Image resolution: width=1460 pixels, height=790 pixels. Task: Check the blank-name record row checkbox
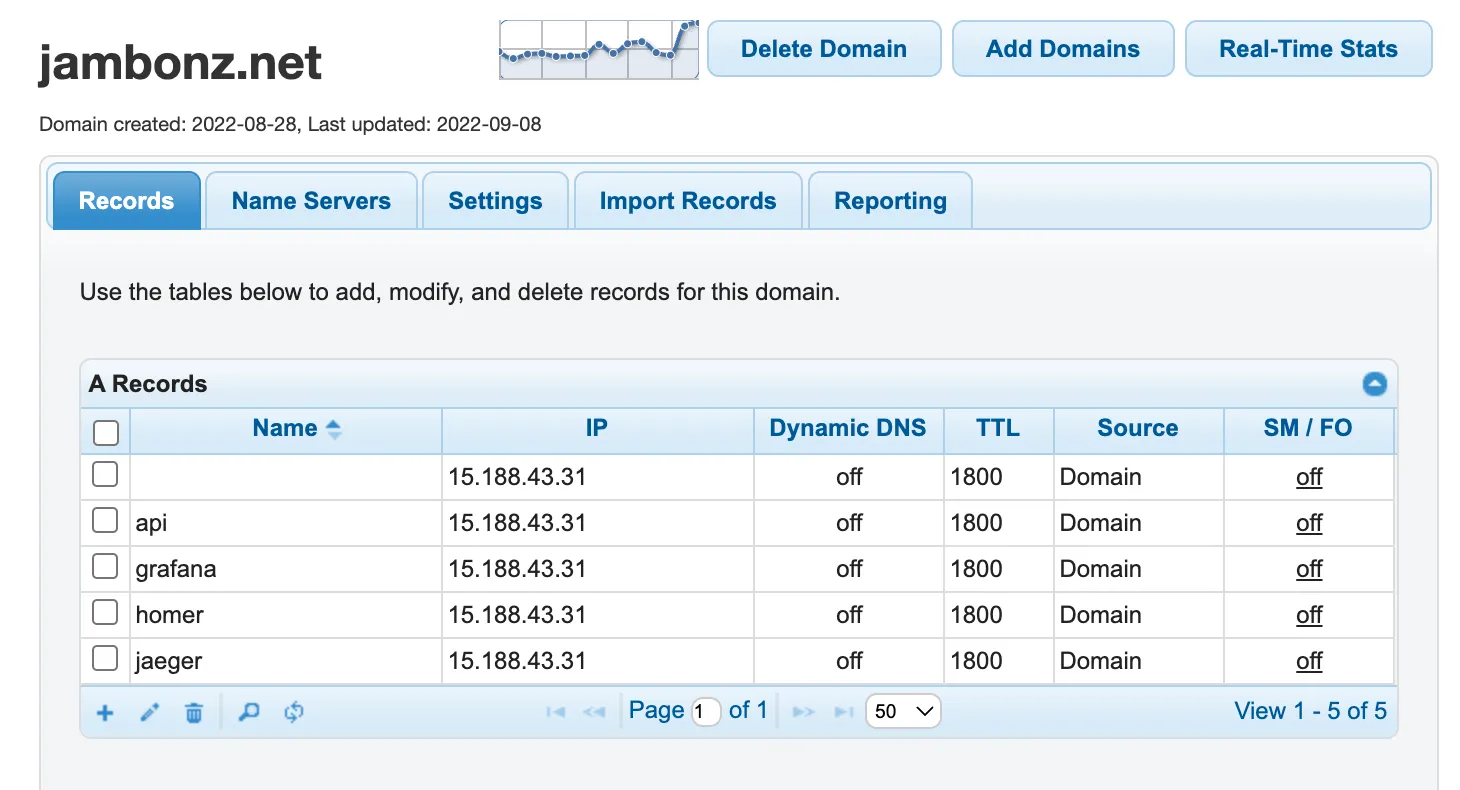[x=105, y=475]
